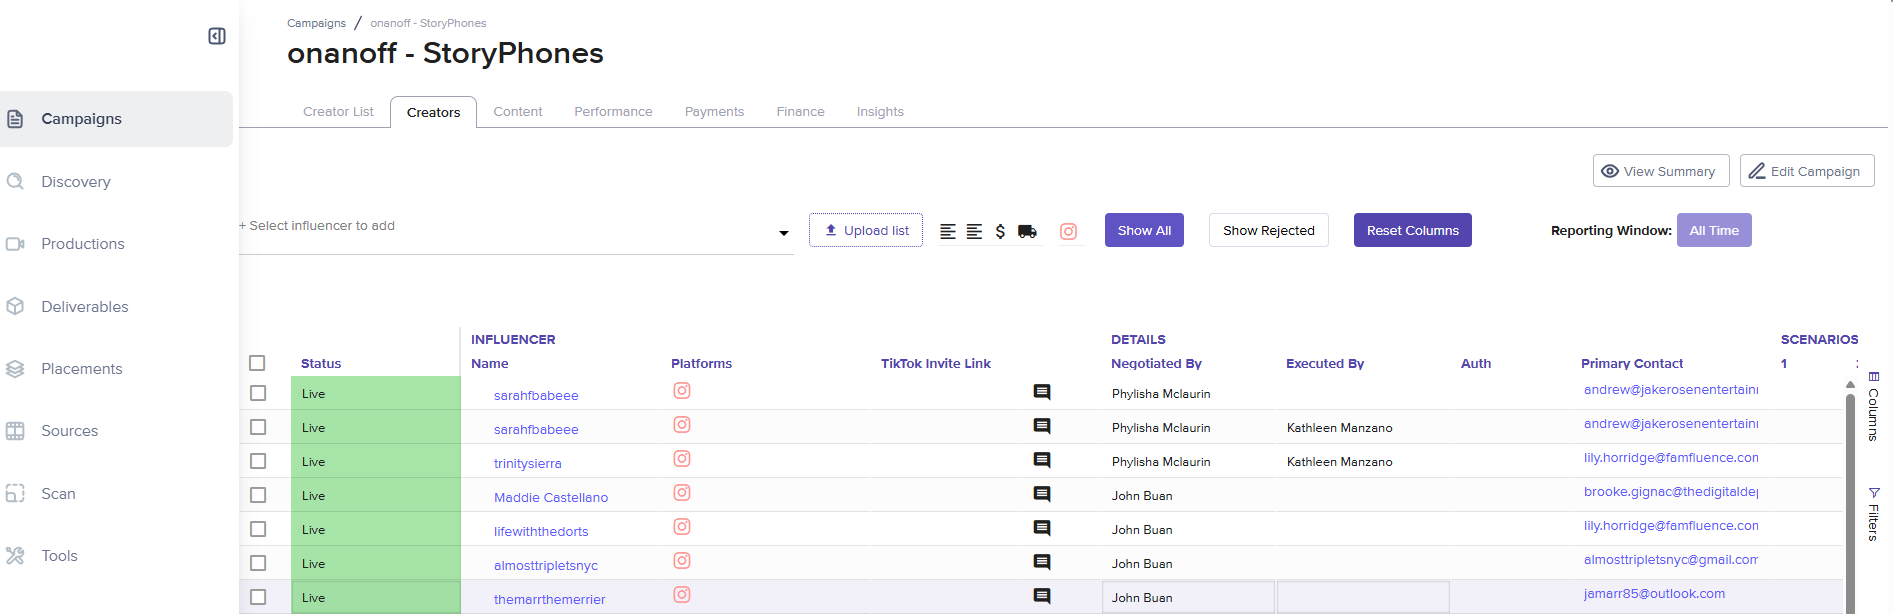This screenshot has width=1893, height=614.
Task: Go to the Payments tab
Action: (x=714, y=112)
